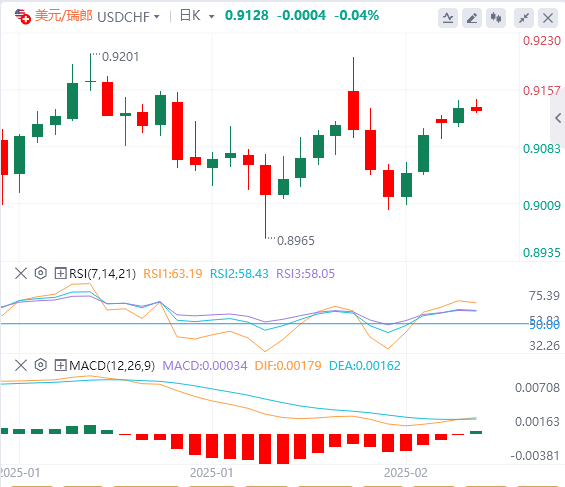
Task: Switch chart type with candlestick icon
Action: coord(496,18)
